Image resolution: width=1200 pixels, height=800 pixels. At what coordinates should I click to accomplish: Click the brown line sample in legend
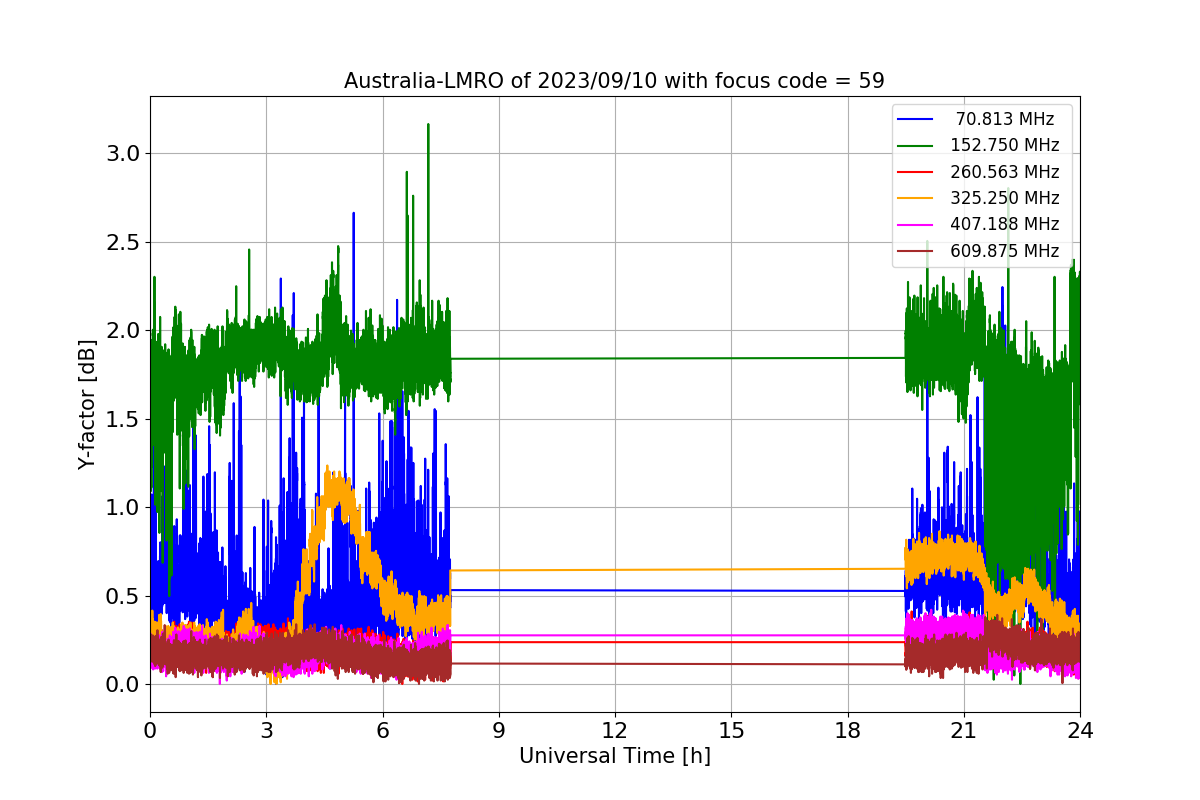(915, 251)
